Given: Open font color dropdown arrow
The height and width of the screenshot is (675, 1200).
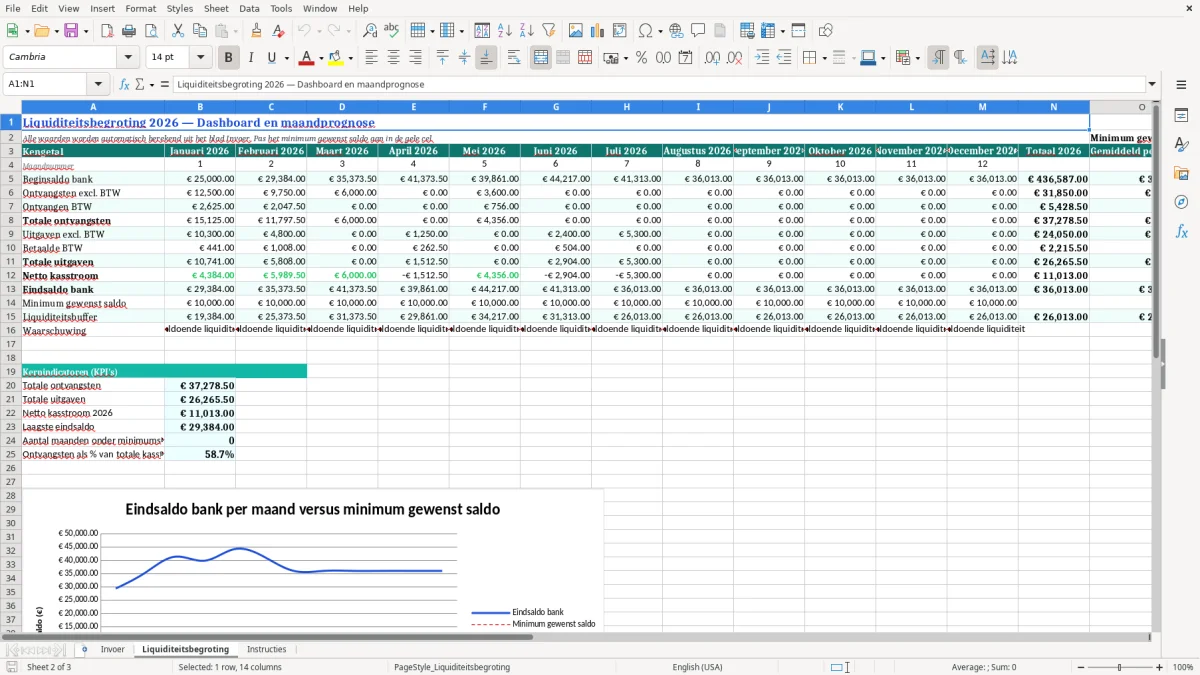Looking at the screenshot, I should click(322, 58).
